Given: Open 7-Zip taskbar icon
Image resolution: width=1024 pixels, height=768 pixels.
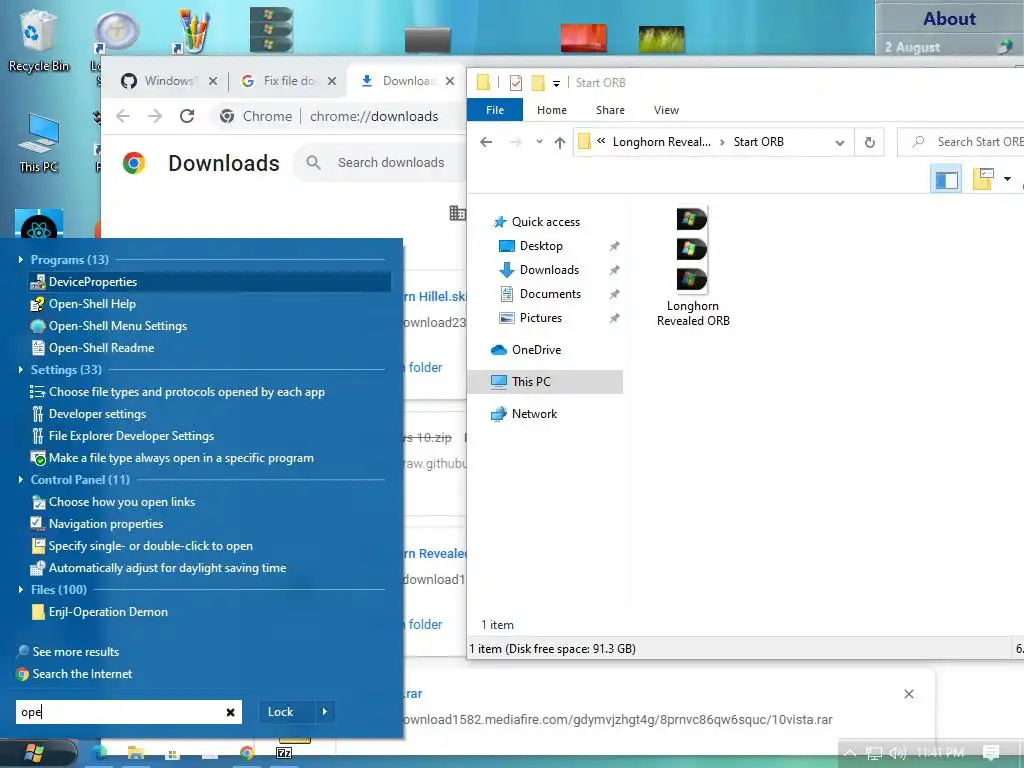Looking at the screenshot, I should [x=284, y=753].
